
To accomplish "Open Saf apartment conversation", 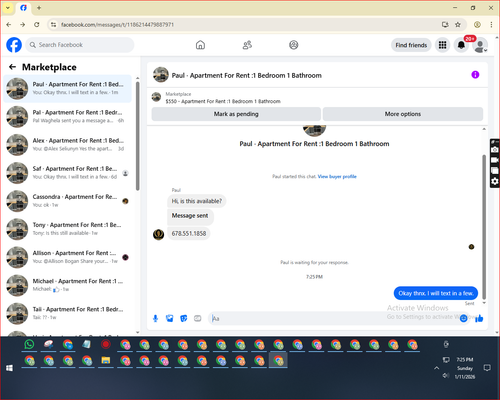I will tap(68, 173).
